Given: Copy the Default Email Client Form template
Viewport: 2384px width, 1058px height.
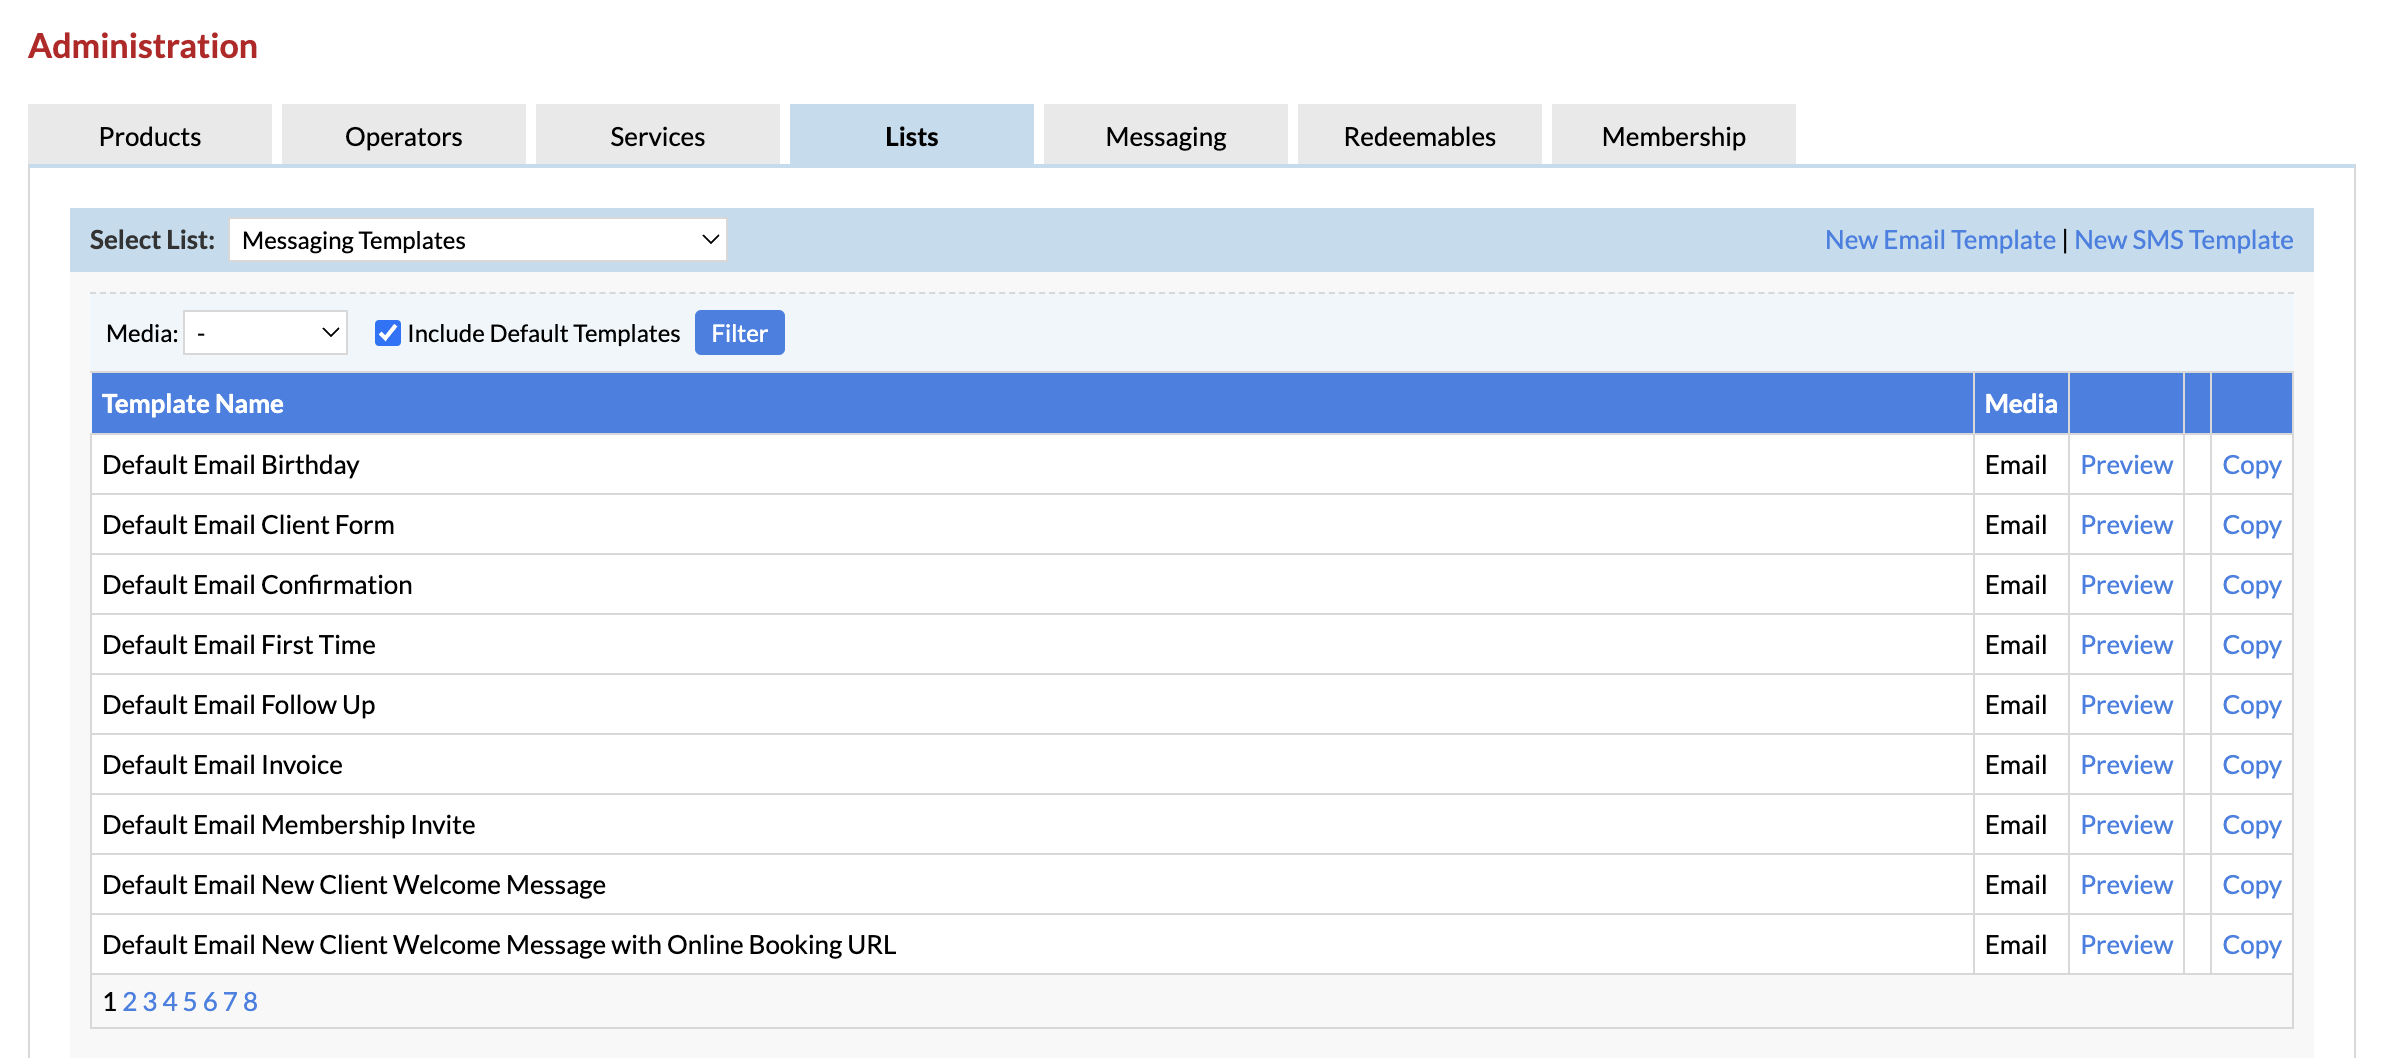Looking at the screenshot, I should [x=2251, y=525].
